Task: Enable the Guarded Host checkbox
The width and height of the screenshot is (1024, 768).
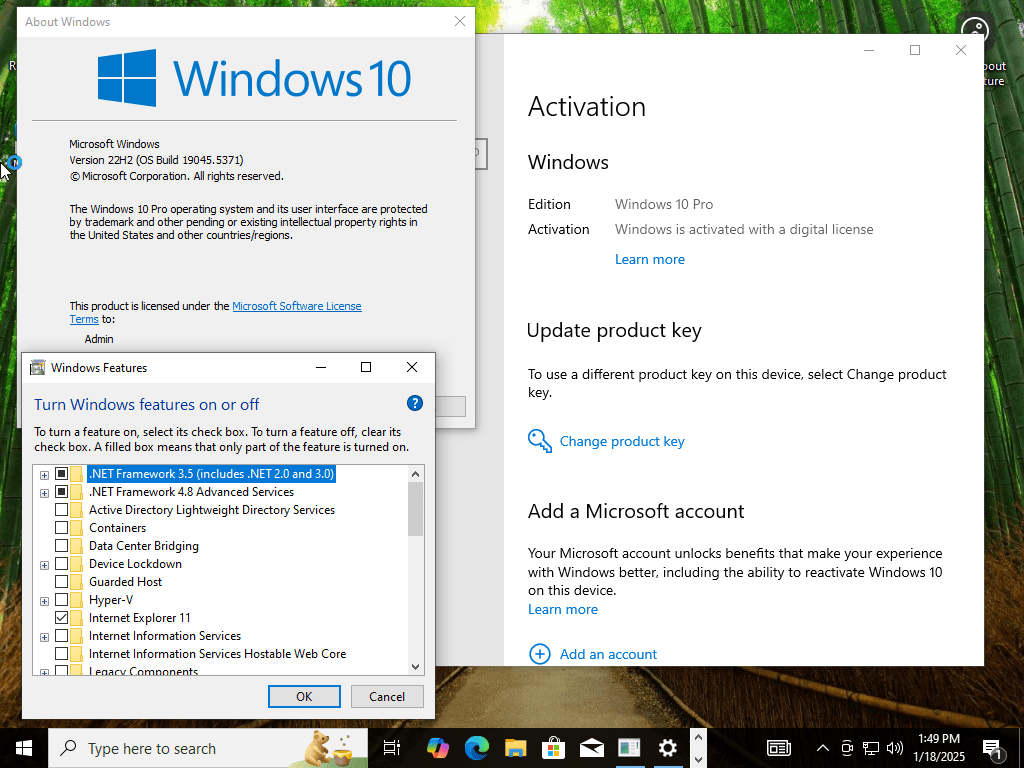Action: click(x=61, y=581)
